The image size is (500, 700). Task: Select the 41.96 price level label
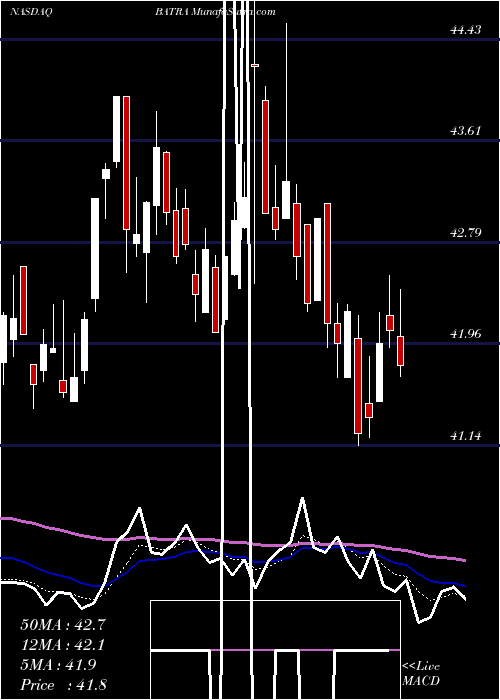click(x=466, y=333)
